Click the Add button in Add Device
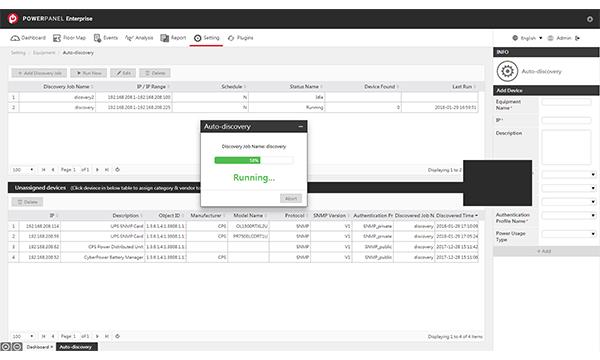Viewport: 600px width, 360px height. coord(545,251)
